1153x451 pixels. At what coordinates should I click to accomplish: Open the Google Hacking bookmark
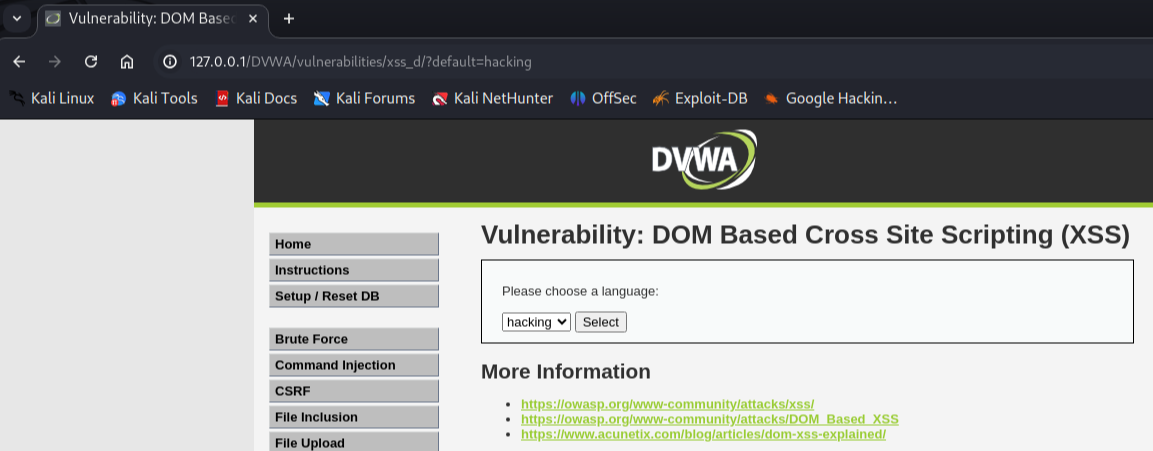click(x=830, y=98)
